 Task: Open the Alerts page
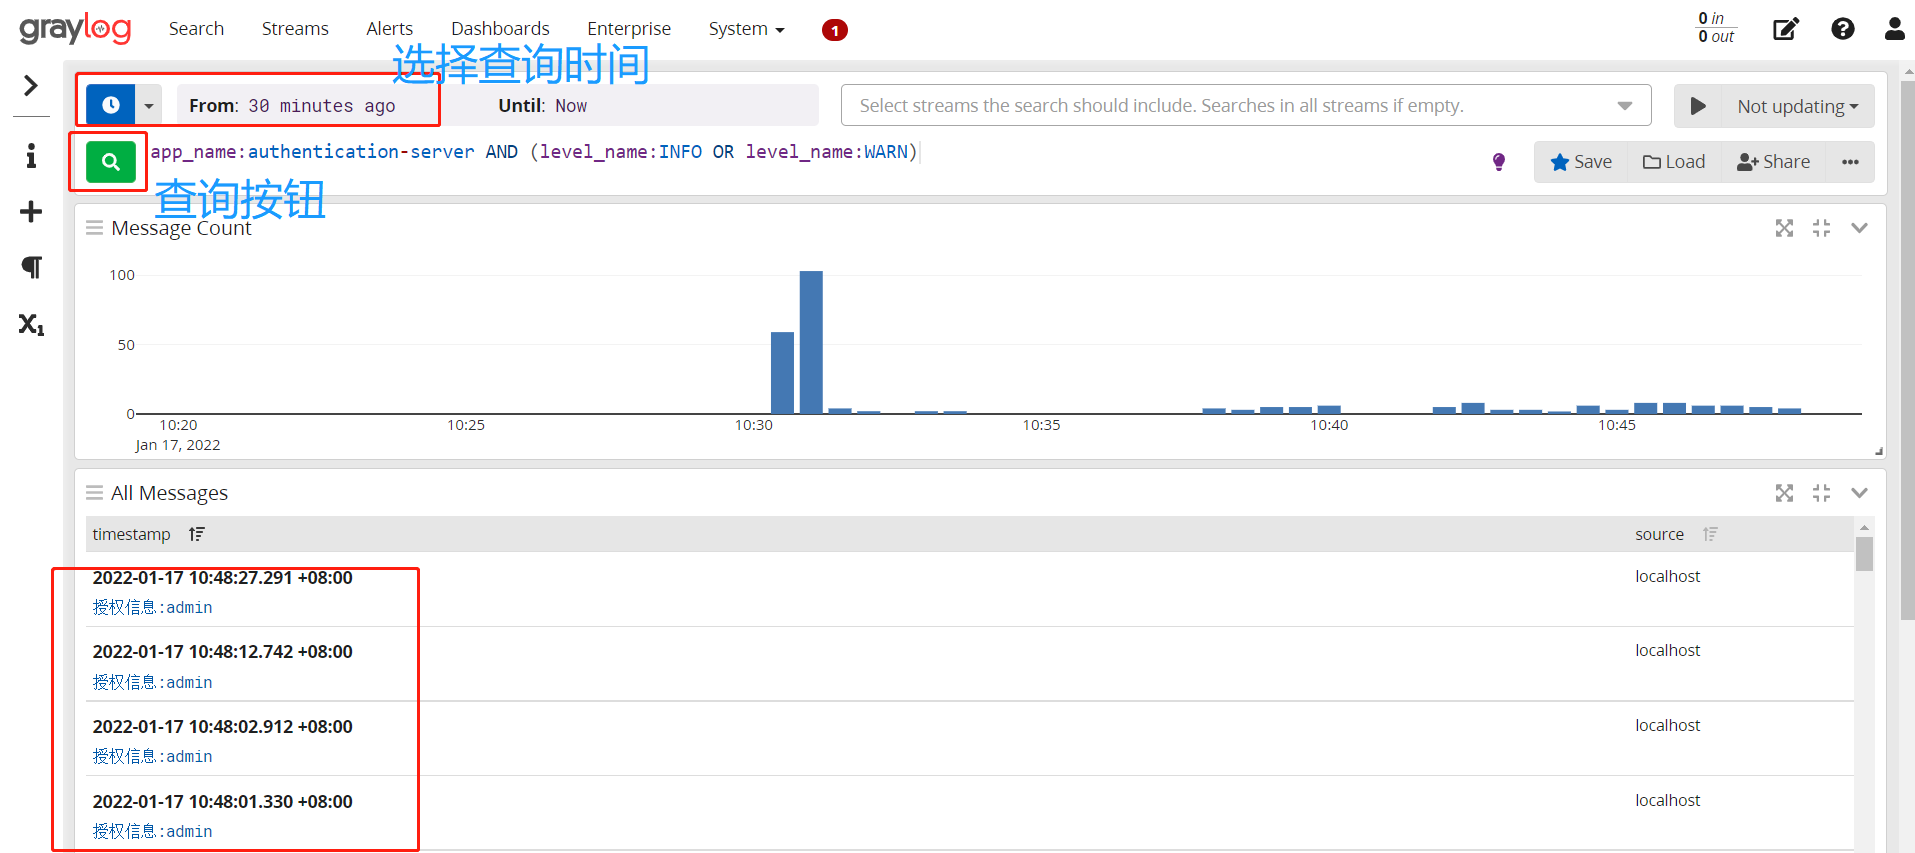coord(389,29)
